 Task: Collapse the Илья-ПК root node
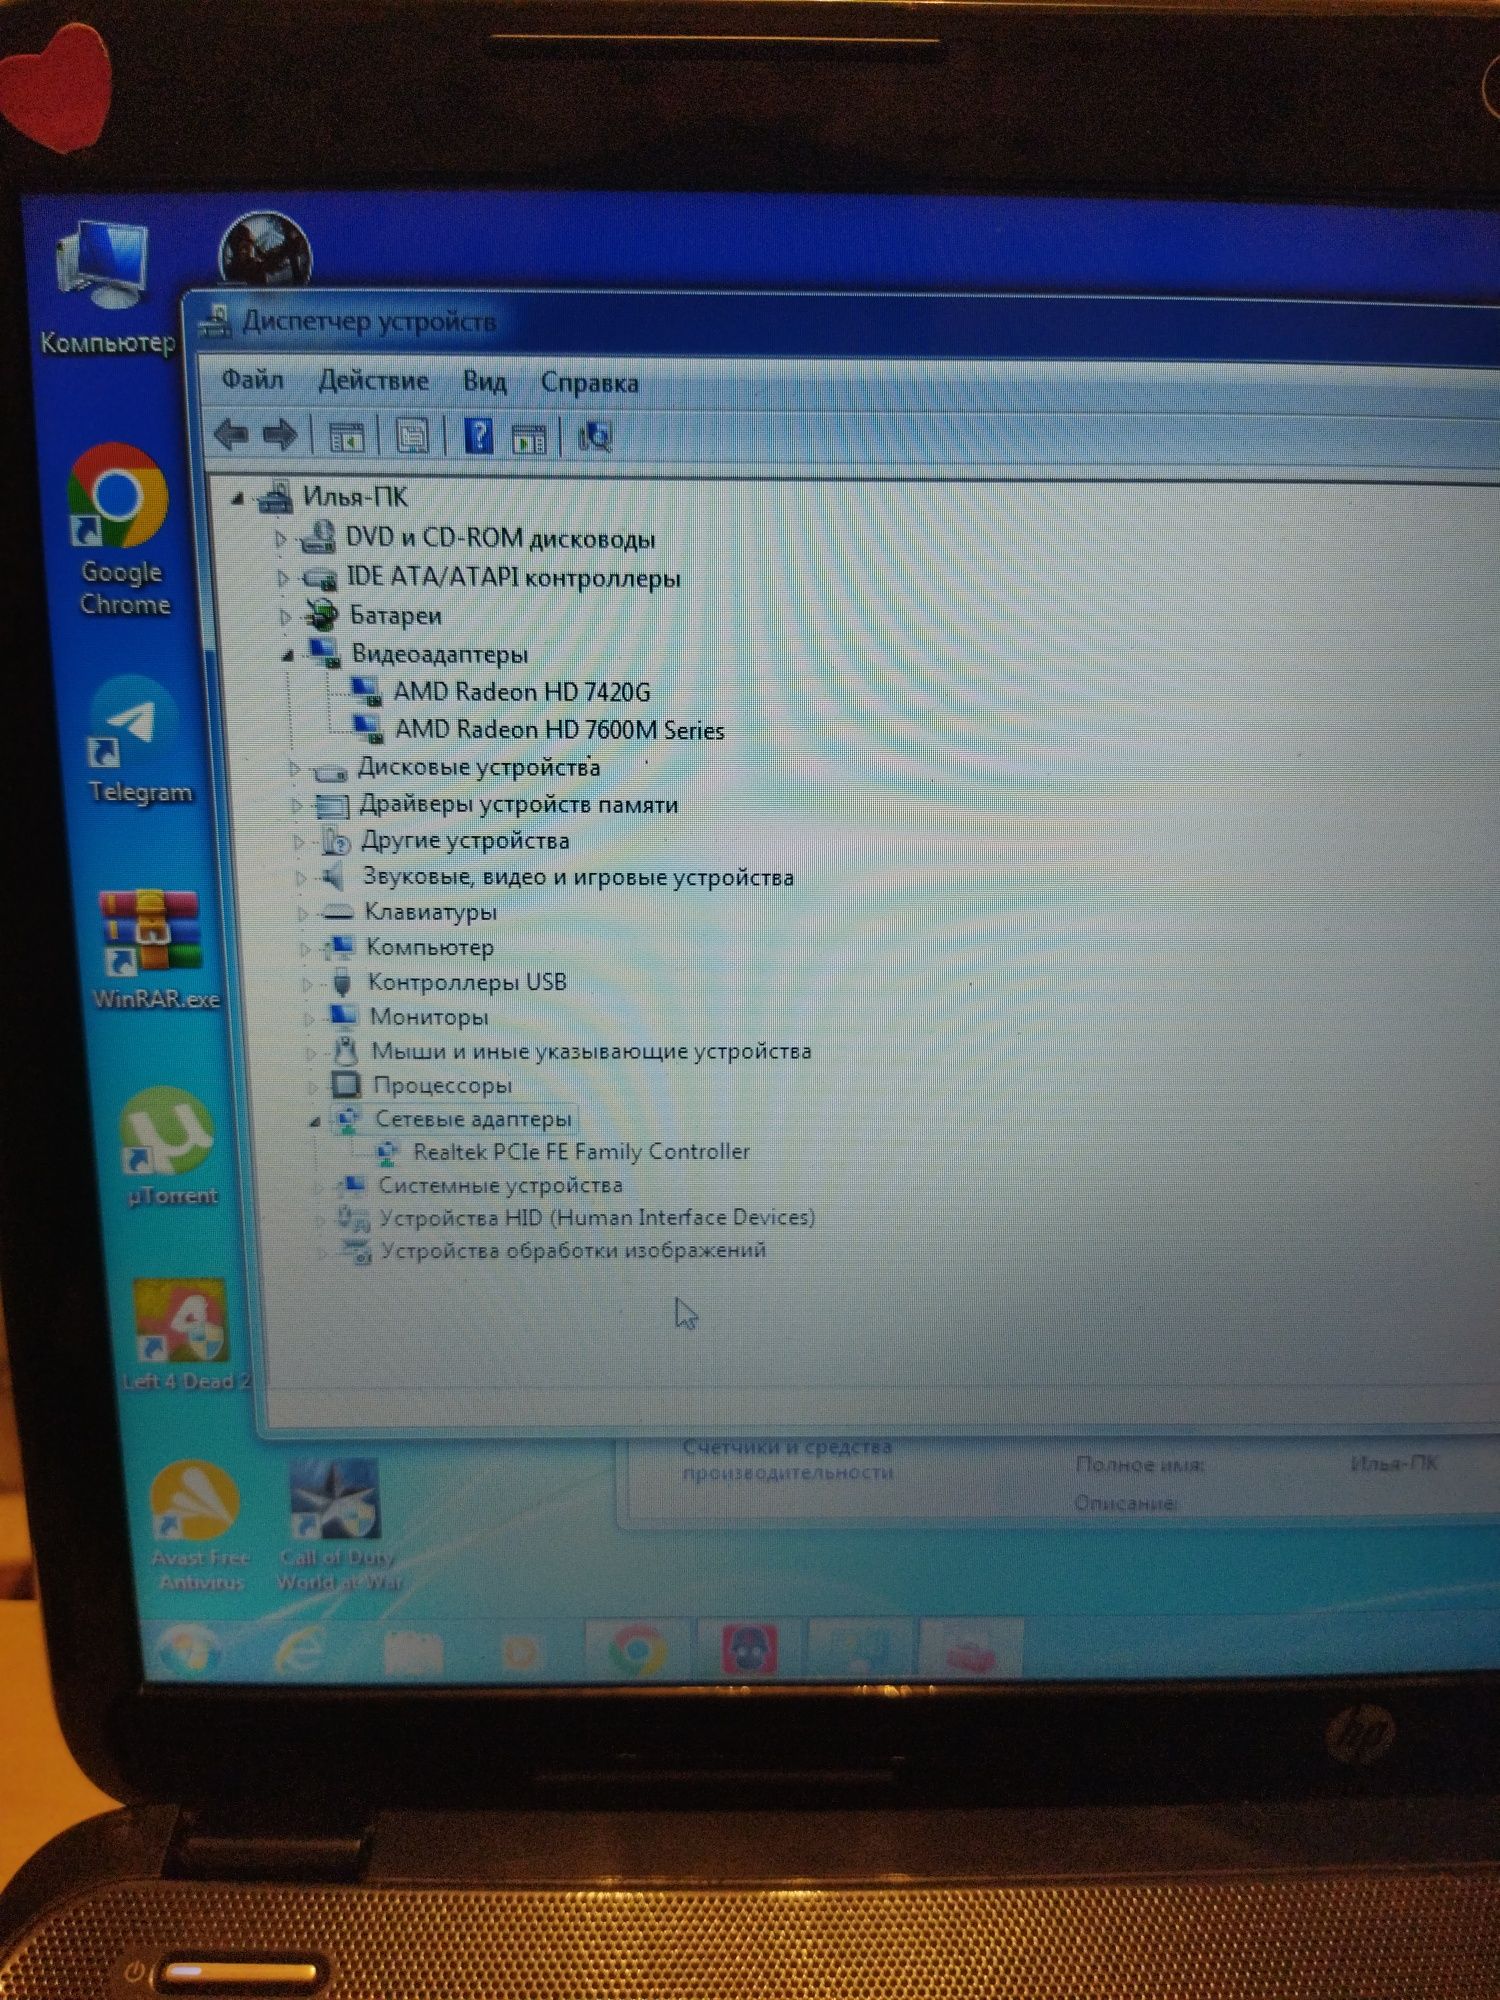237,498
